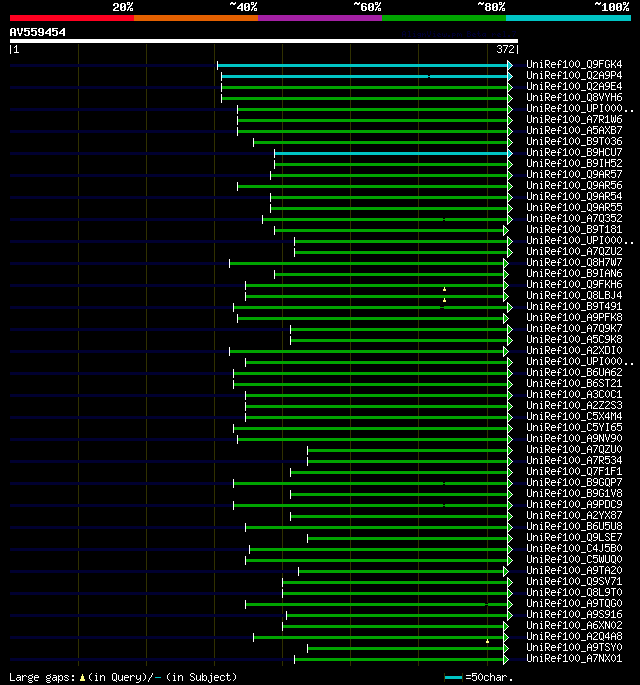
Task: Select the UniRef100_Q8L9T0 label
Action: coord(574,593)
